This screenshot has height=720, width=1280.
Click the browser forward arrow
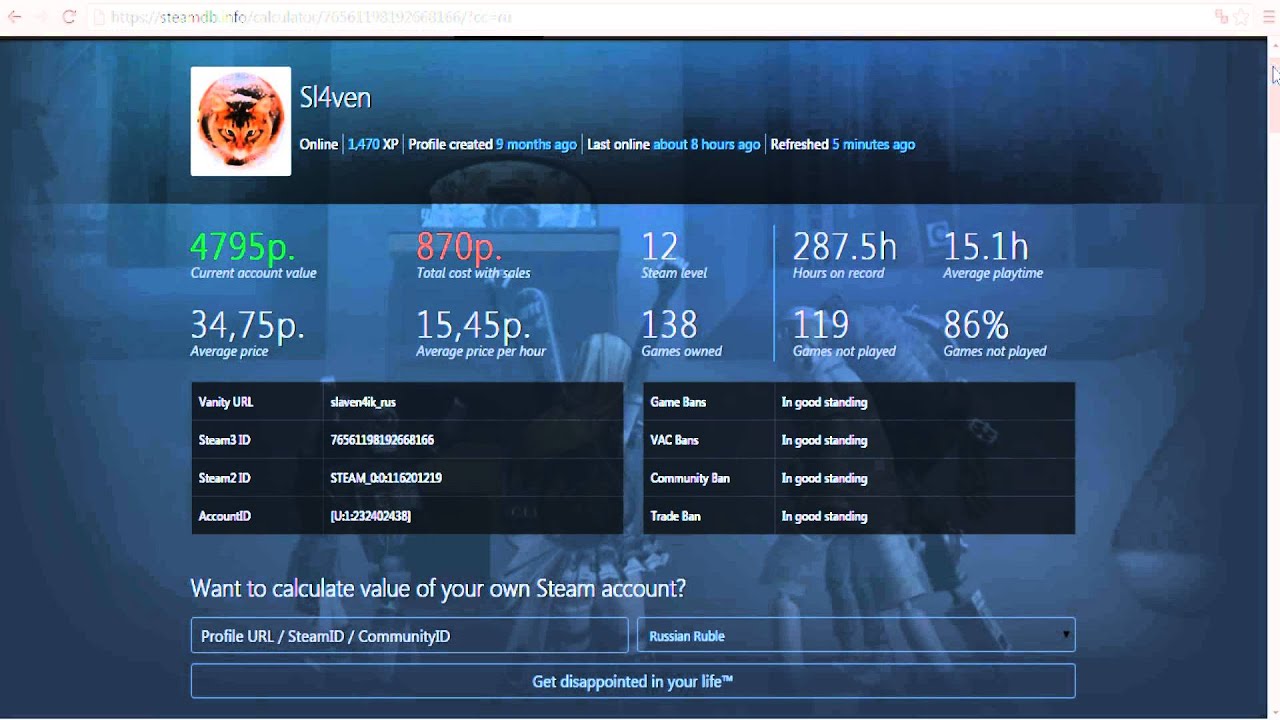[42, 17]
